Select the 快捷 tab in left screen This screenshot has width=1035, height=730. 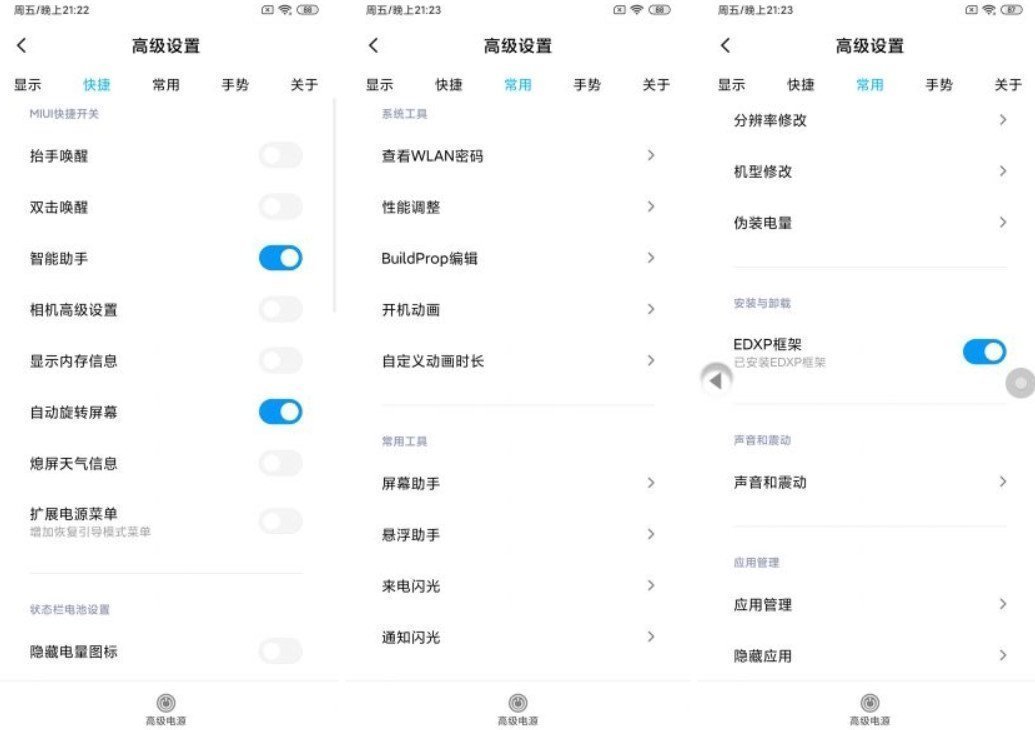coord(97,84)
